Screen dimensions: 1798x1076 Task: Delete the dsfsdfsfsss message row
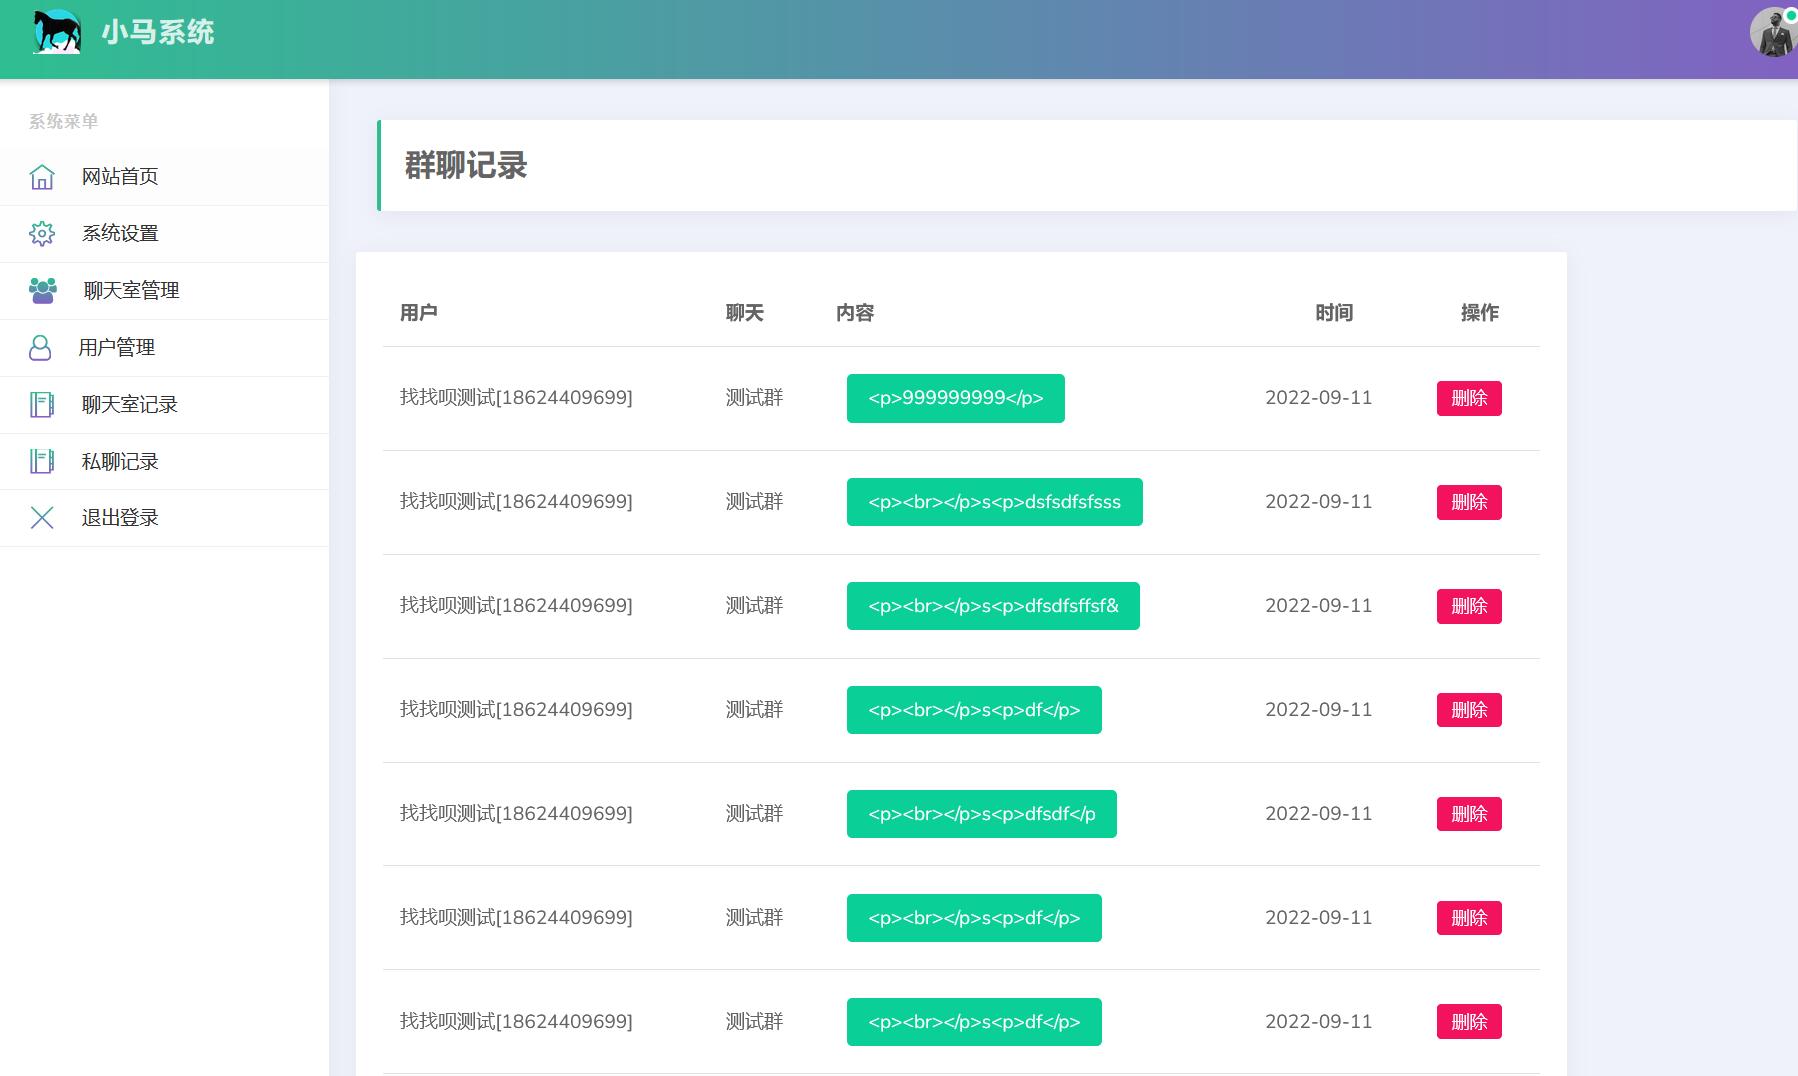(1468, 502)
